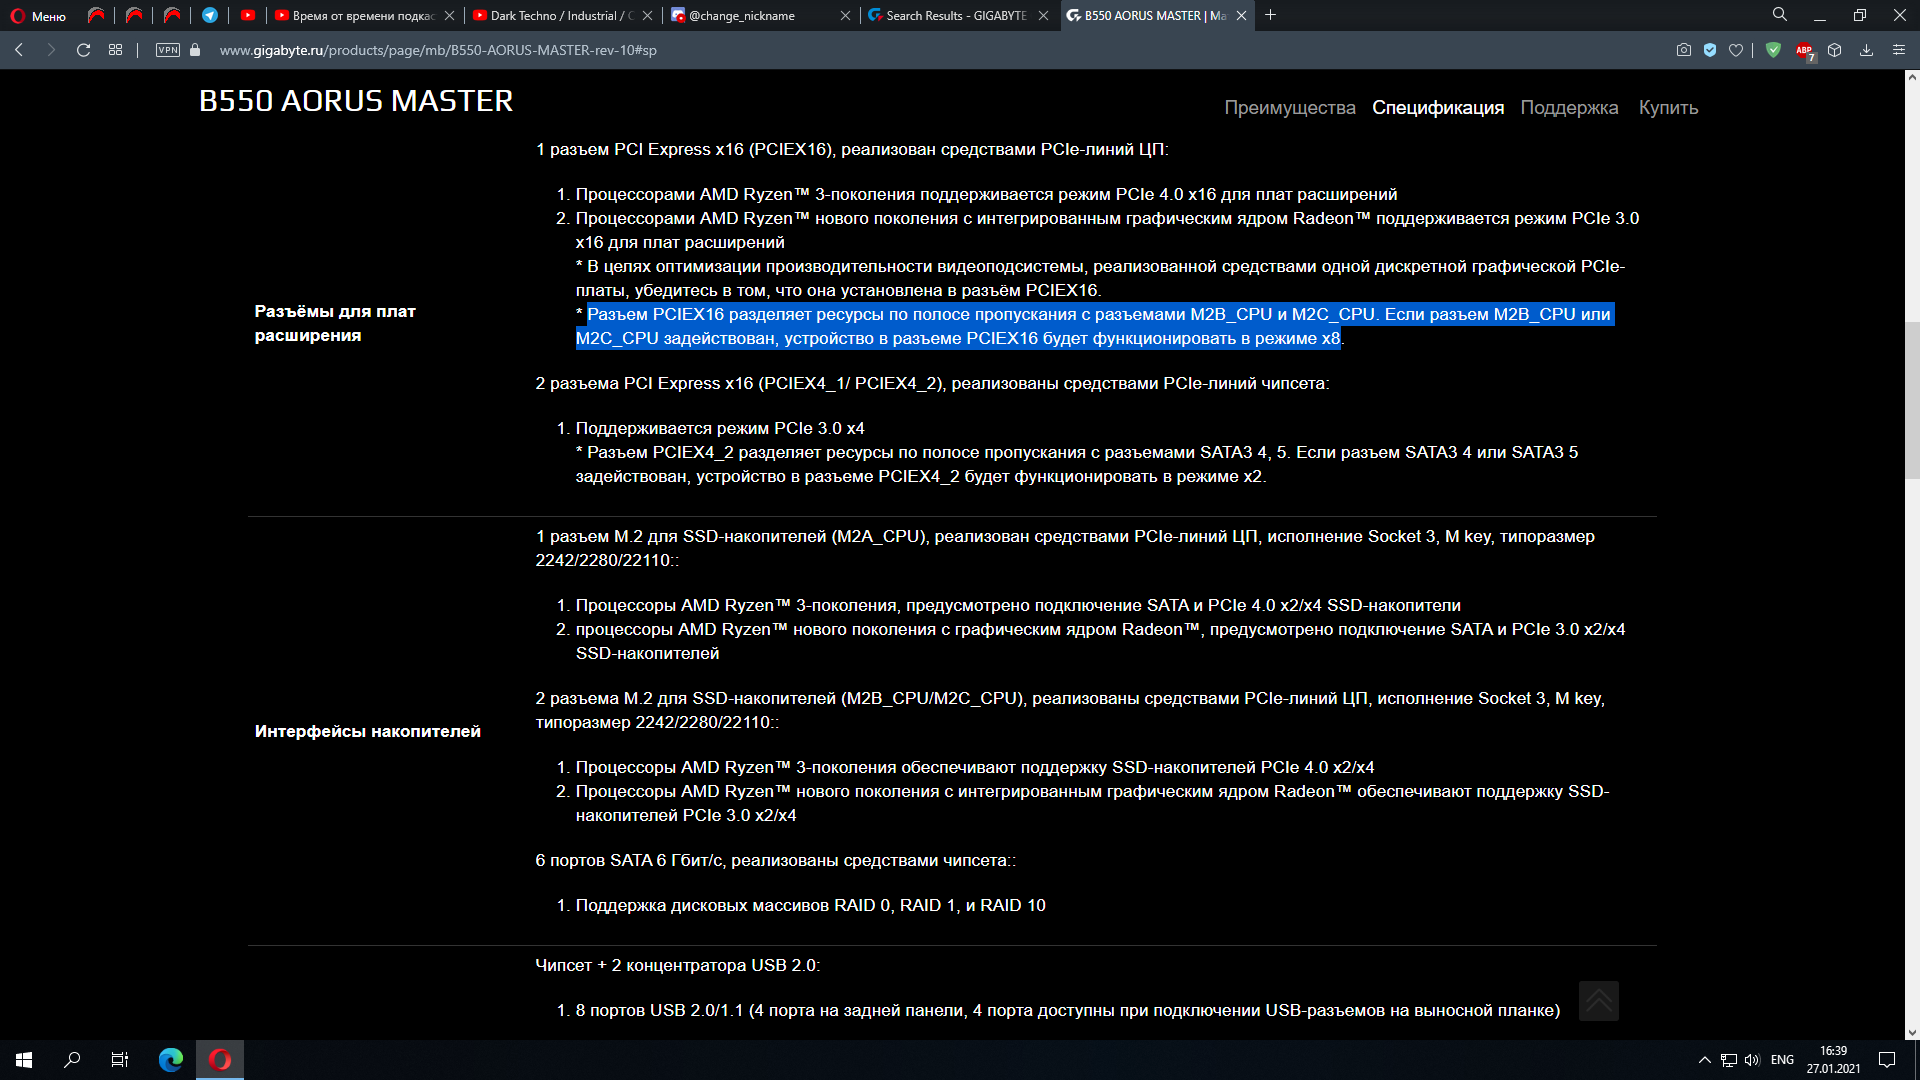This screenshot has height=1080, width=1920.
Task: Toggle the VPN badge in address bar
Action: [x=168, y=50]
